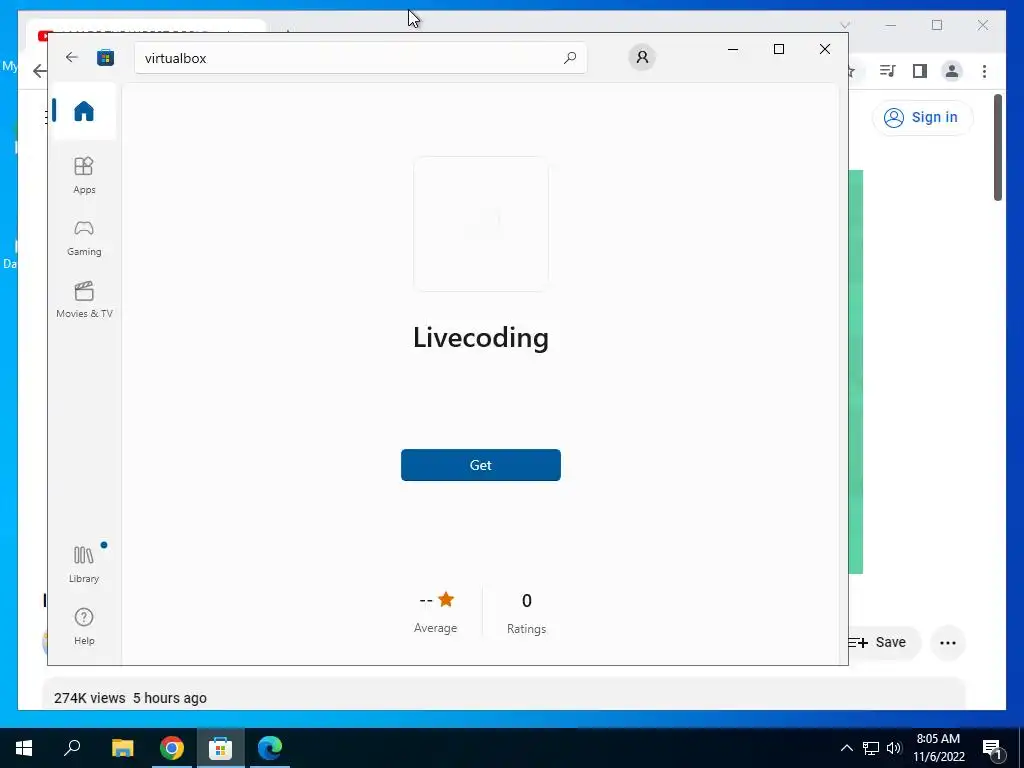1024x768 pixels.
Task: Open the taskbar search
Action: point(72,748)
